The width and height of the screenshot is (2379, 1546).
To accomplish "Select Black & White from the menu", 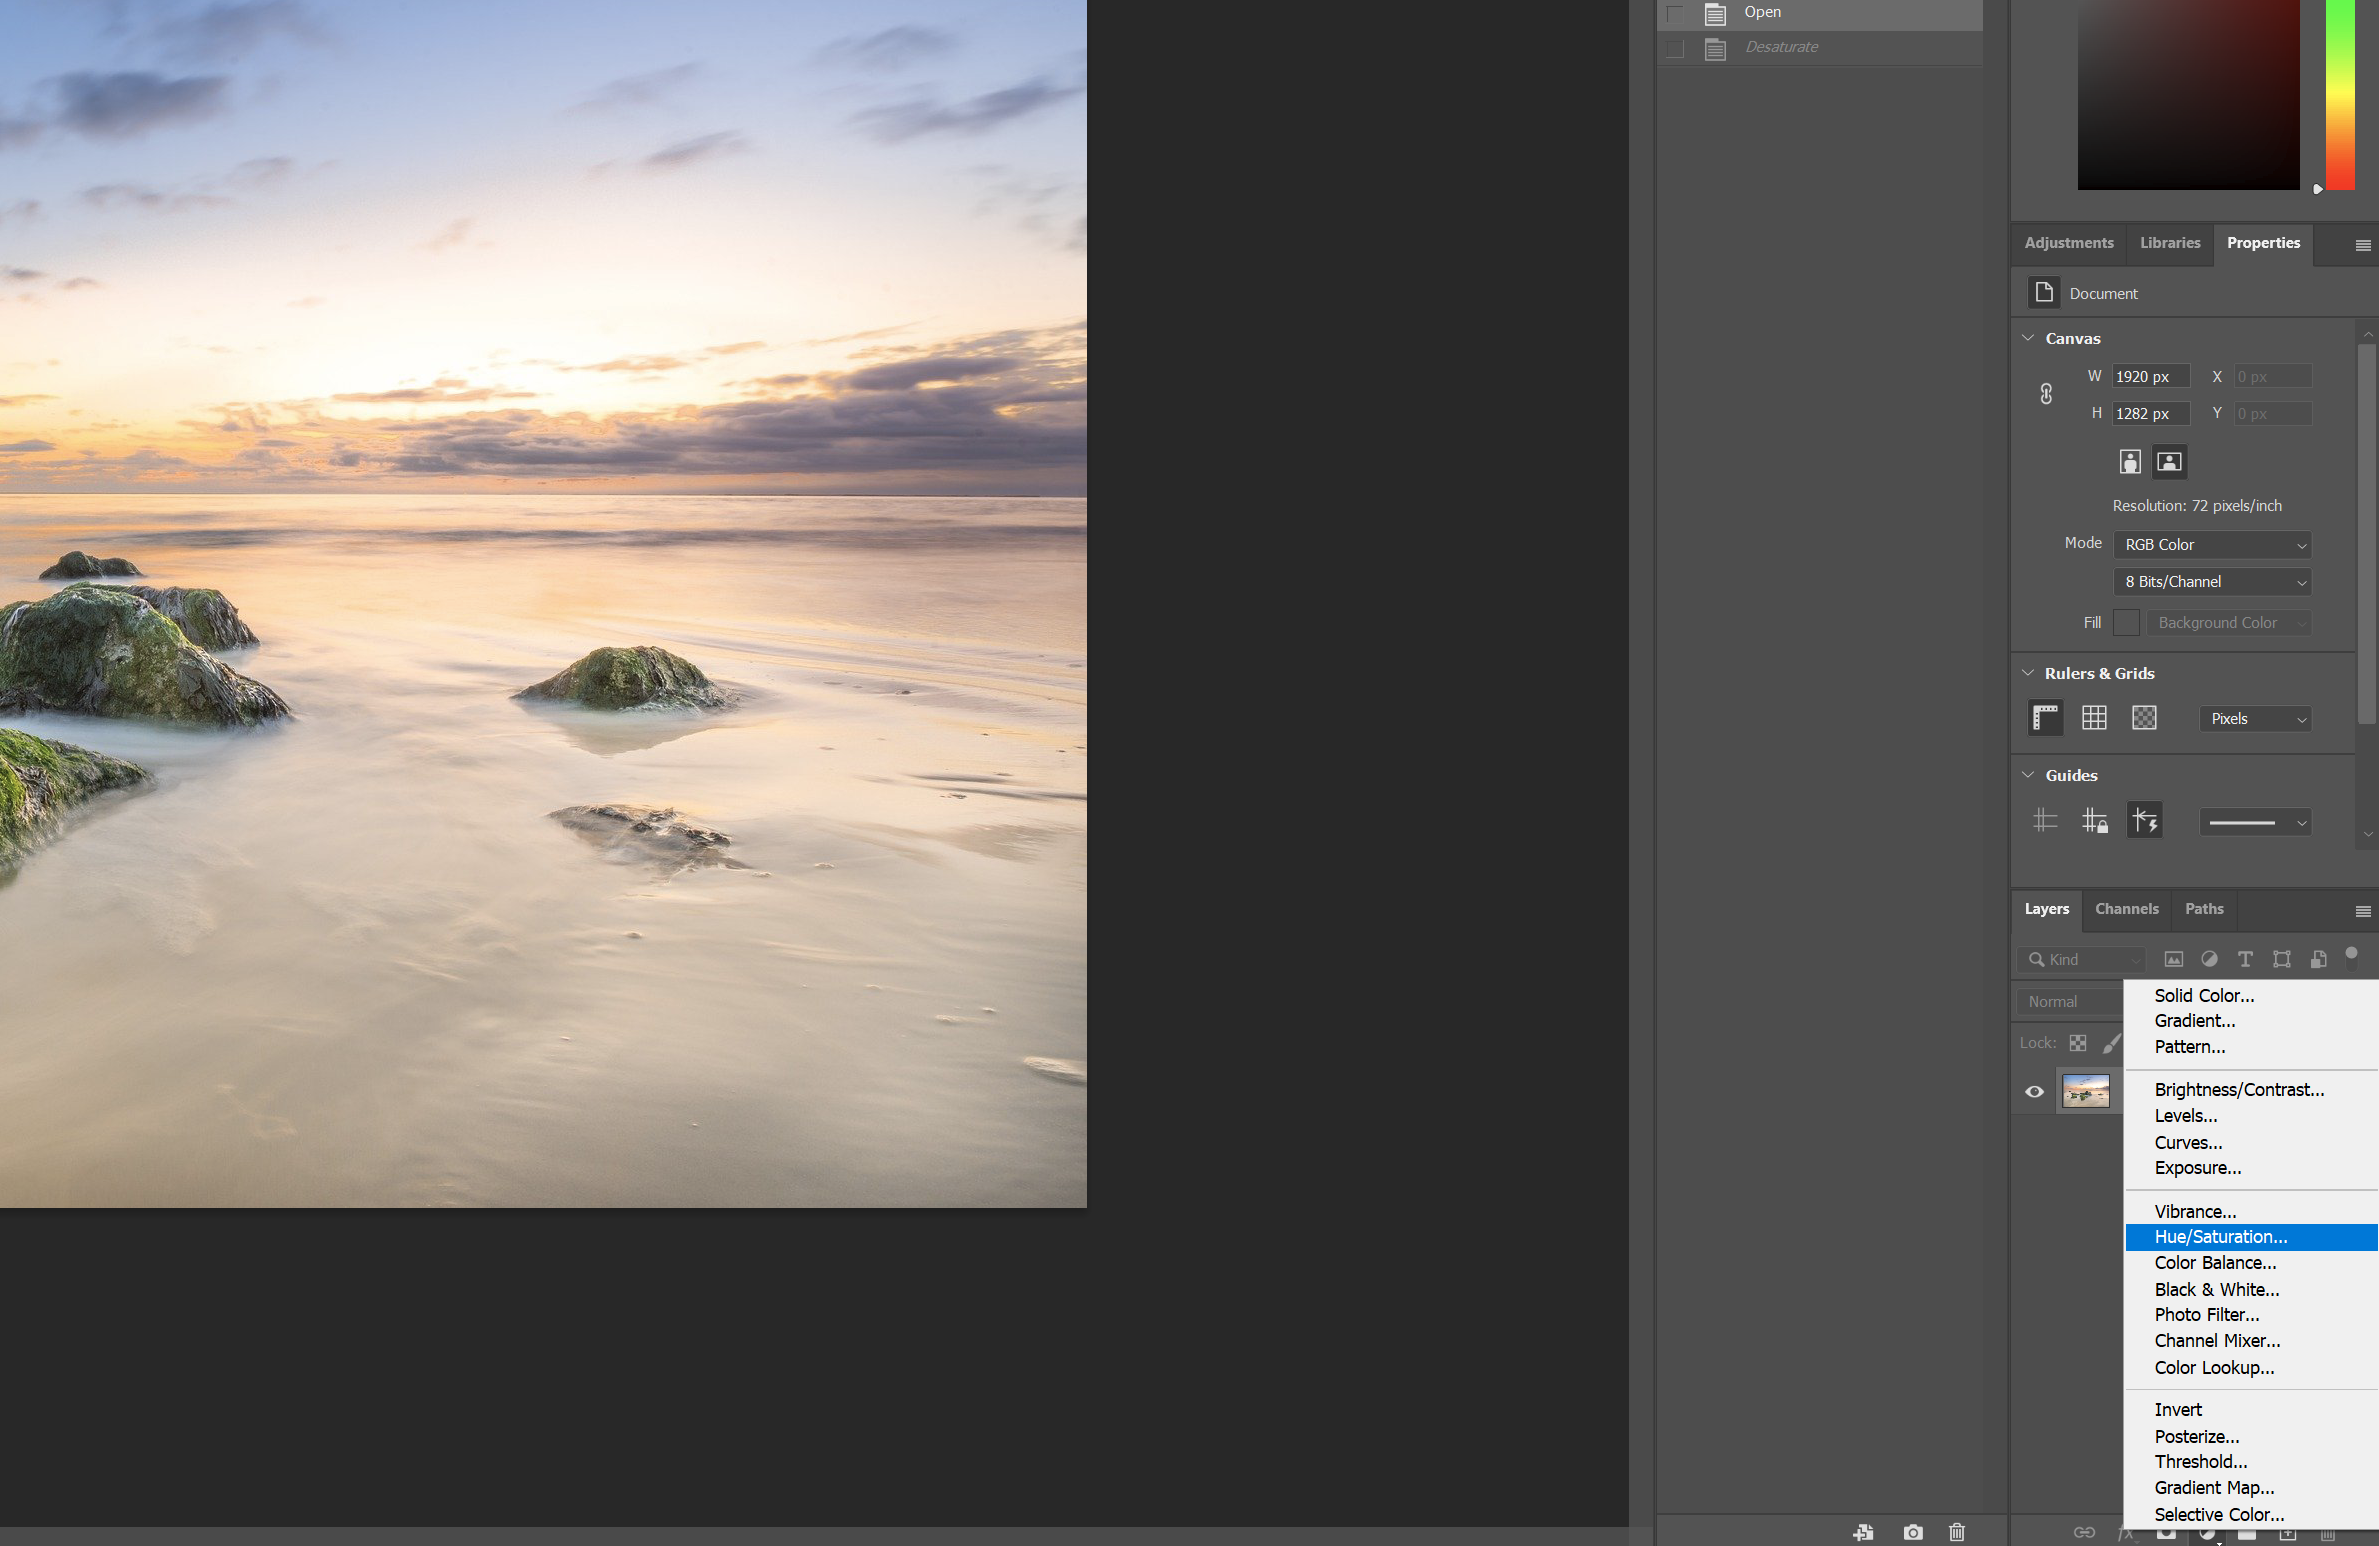I will pyautogui.click(x=2216, y=1289).
